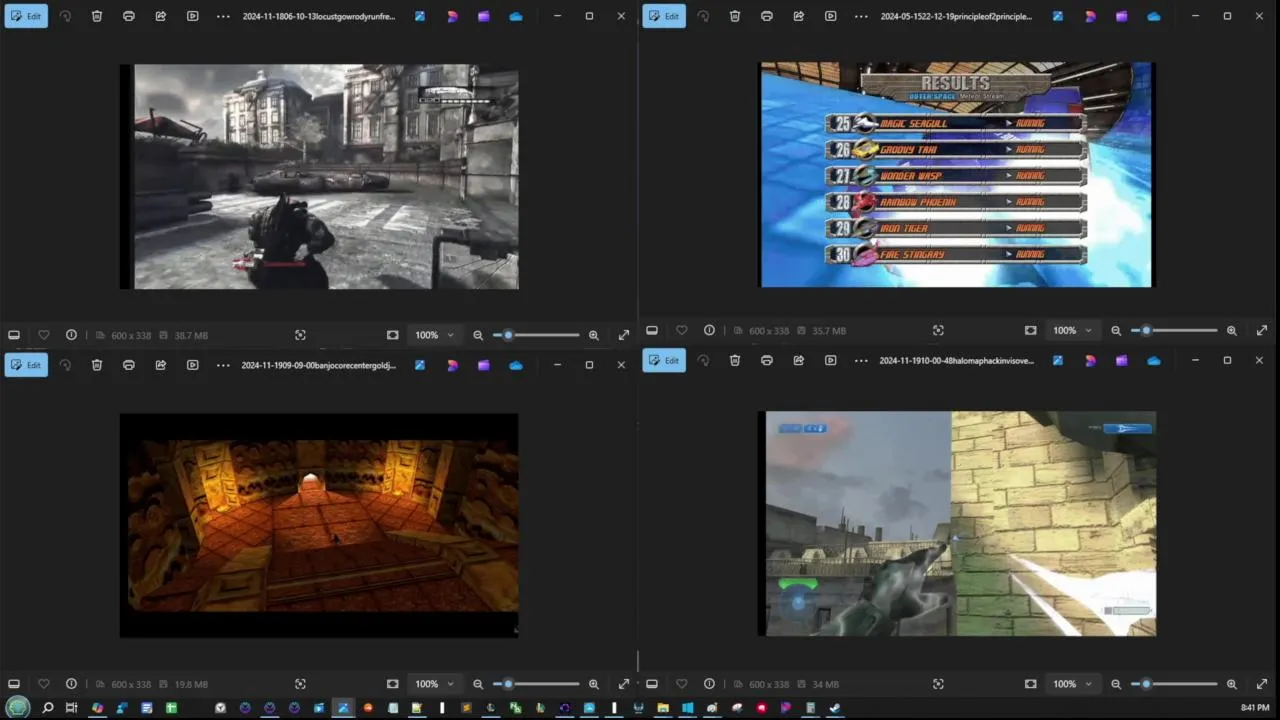This screenshot has width=1280, height=720.
Task: Open Edit in the banjocorecentergold window
Action: 26,365
